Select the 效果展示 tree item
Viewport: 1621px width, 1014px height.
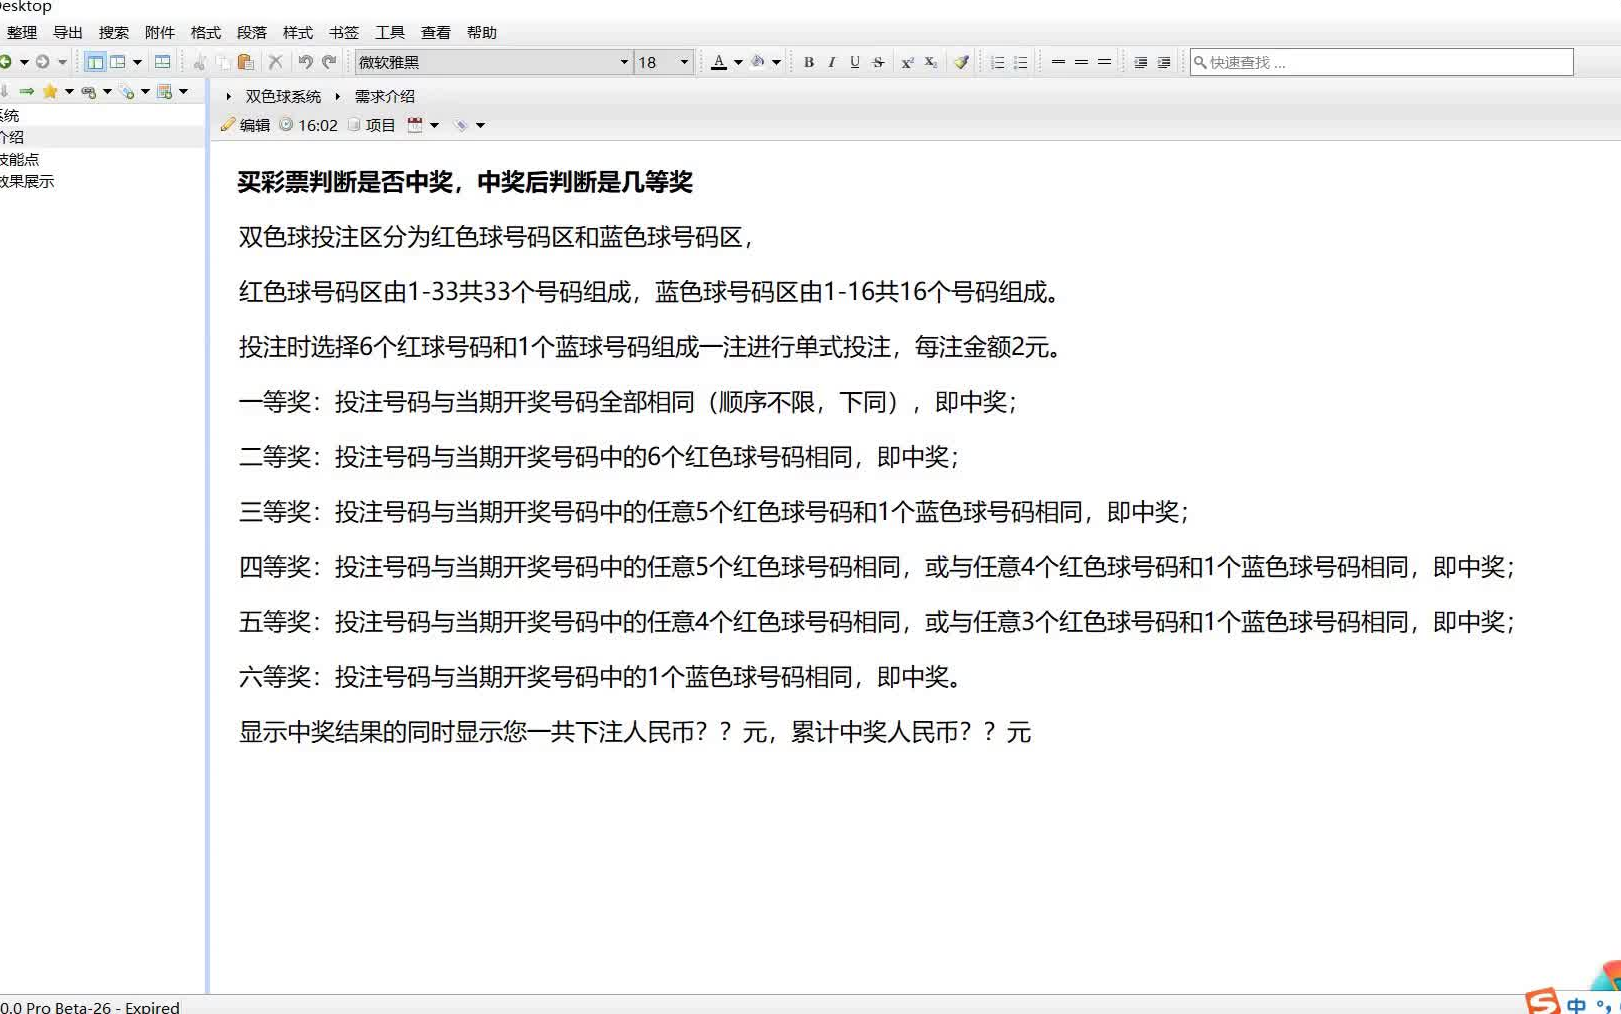[x=27, y=181]
